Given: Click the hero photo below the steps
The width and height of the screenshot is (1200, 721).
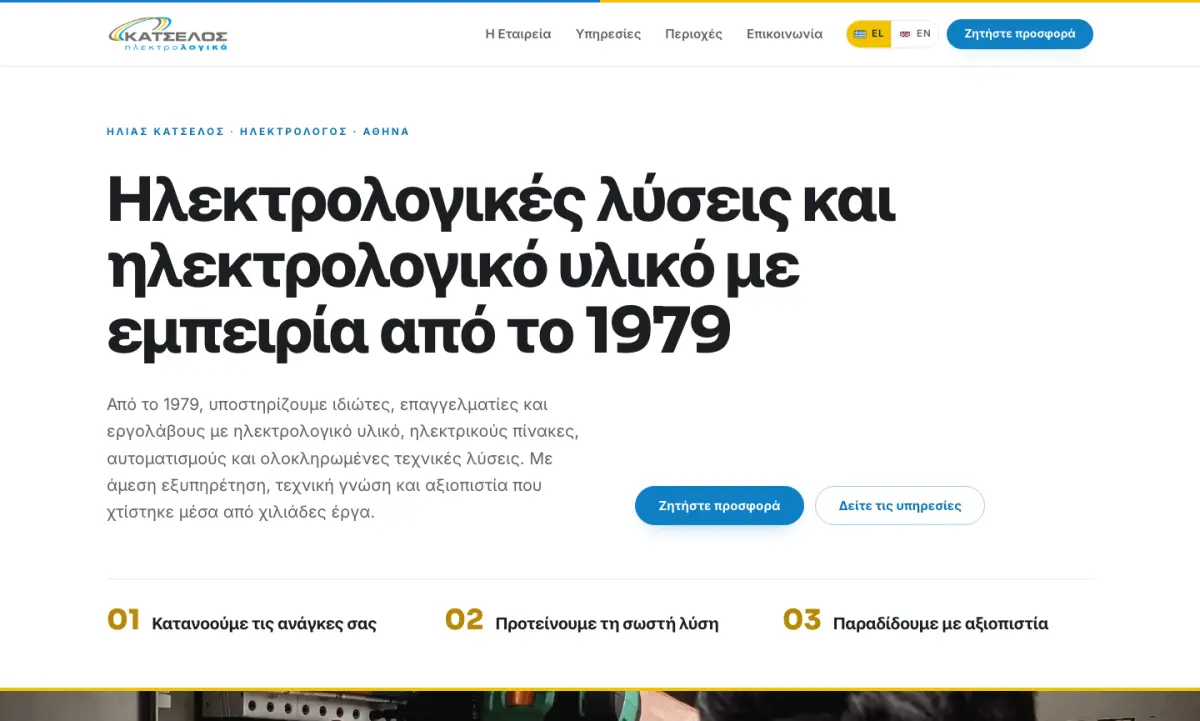Looking at the screenshot, I should pos(600,706).
